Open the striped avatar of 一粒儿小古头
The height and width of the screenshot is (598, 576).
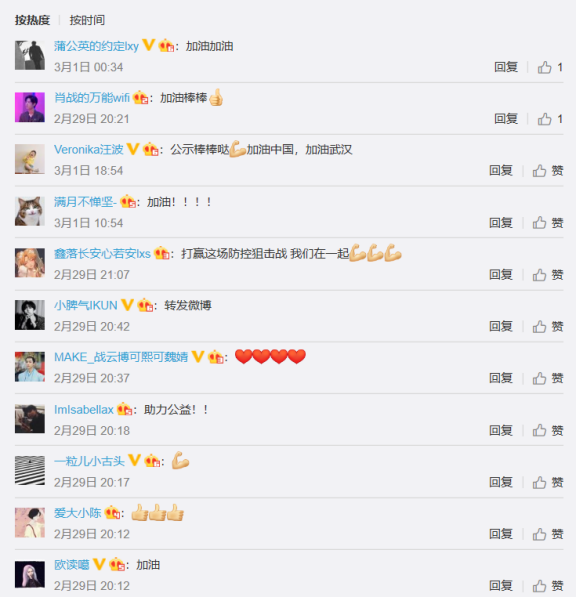click(x=30, y=470)
